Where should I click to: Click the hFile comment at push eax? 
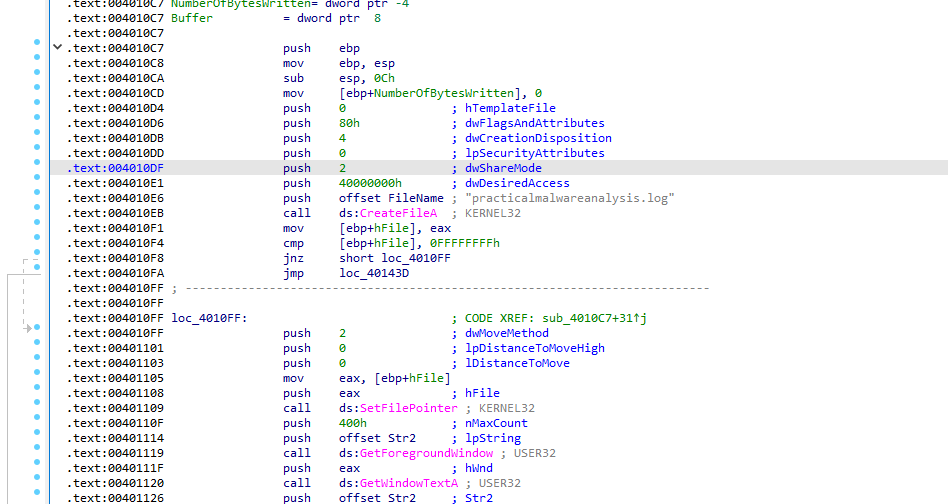[482, 393]
